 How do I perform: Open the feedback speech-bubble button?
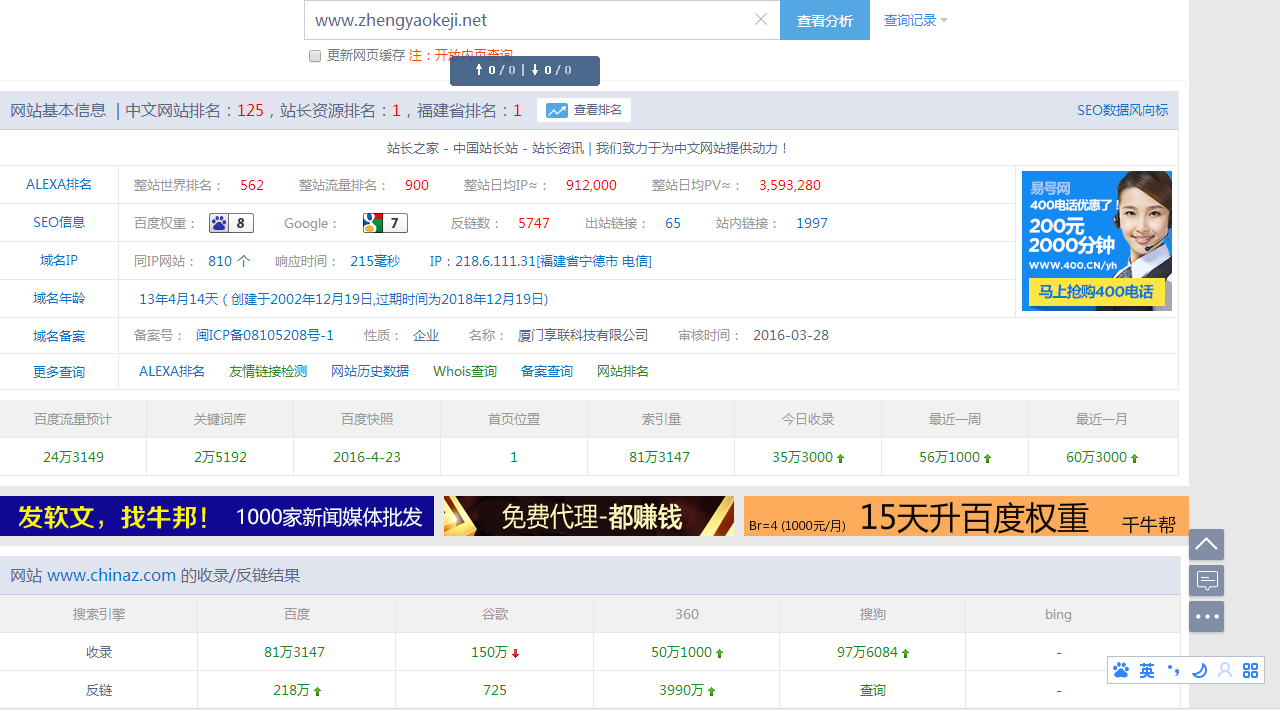coord(1206,580)
